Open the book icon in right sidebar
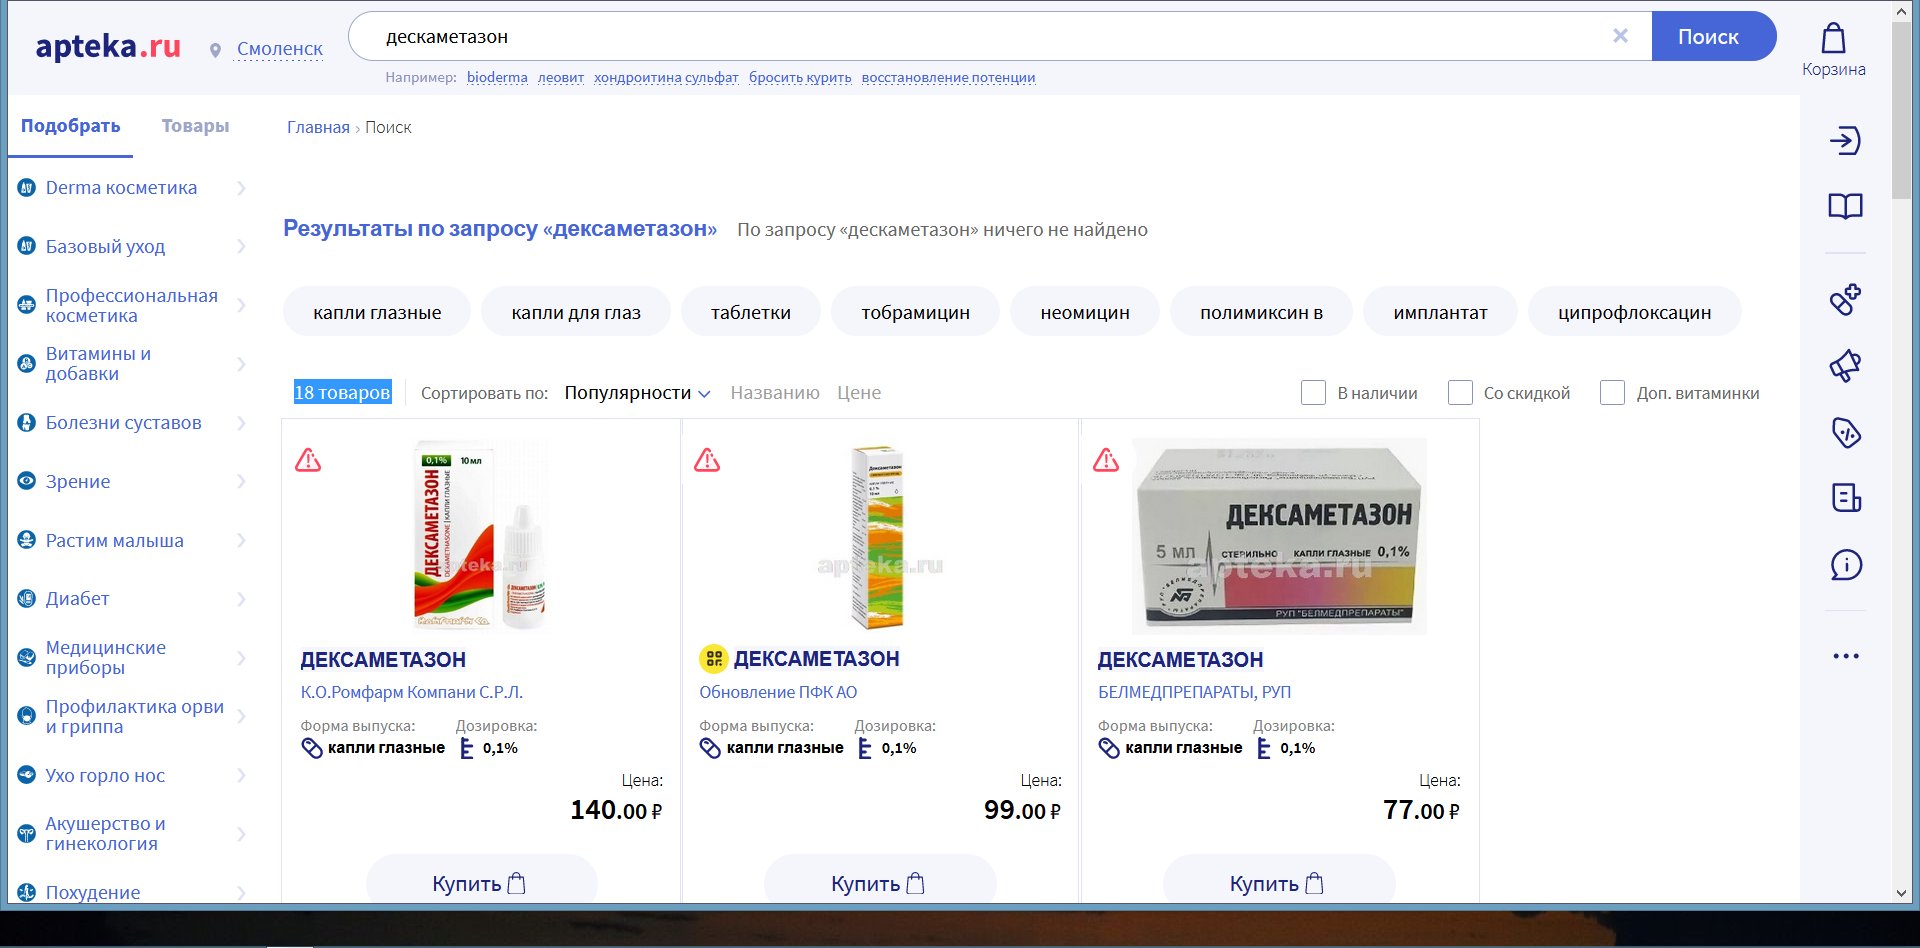This screenshot has width=1920, height=948. 1845,206
